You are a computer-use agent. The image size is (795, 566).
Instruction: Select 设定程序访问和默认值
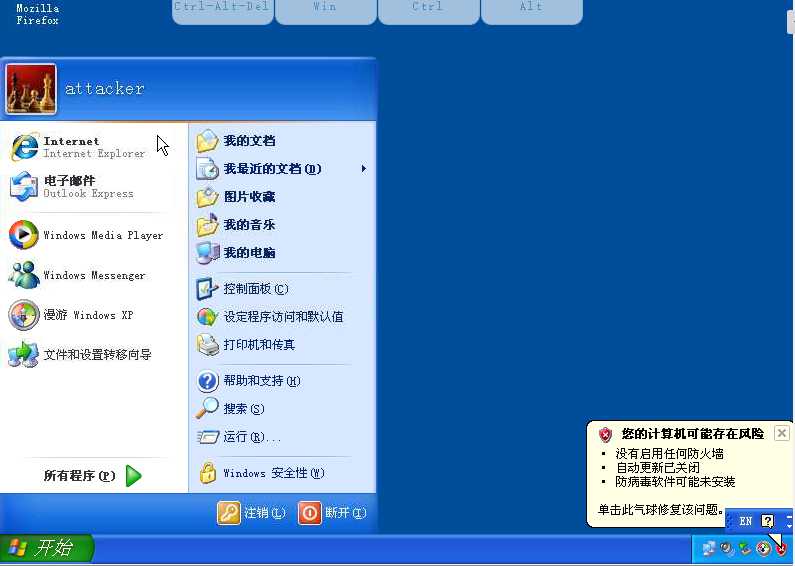[x=282, y=316]
